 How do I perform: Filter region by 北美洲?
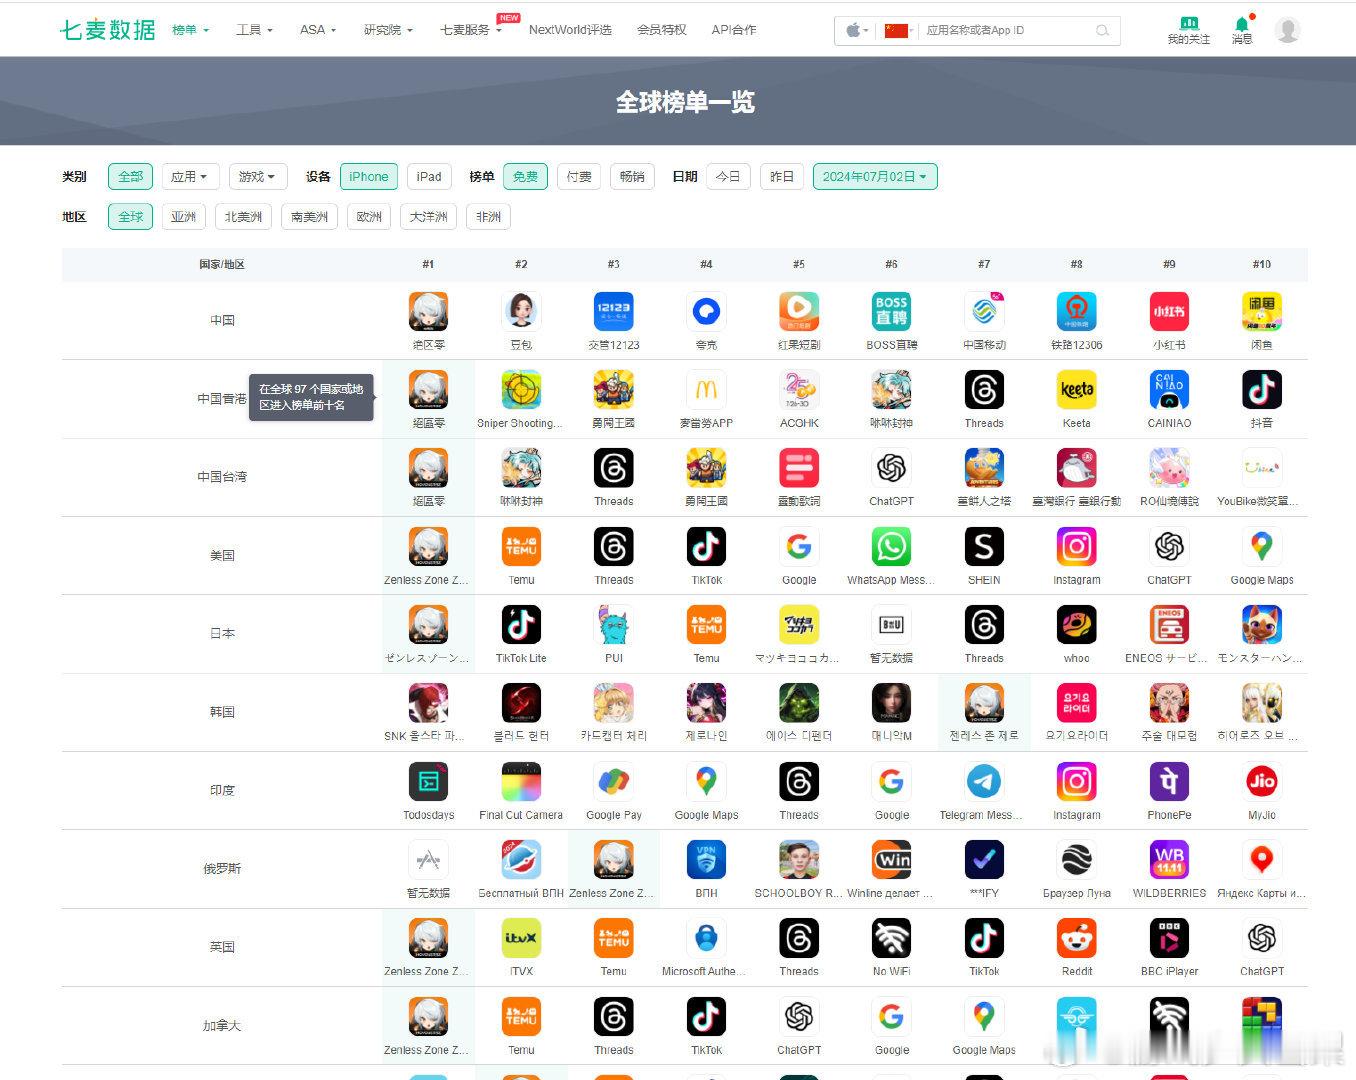pos(243,216)
